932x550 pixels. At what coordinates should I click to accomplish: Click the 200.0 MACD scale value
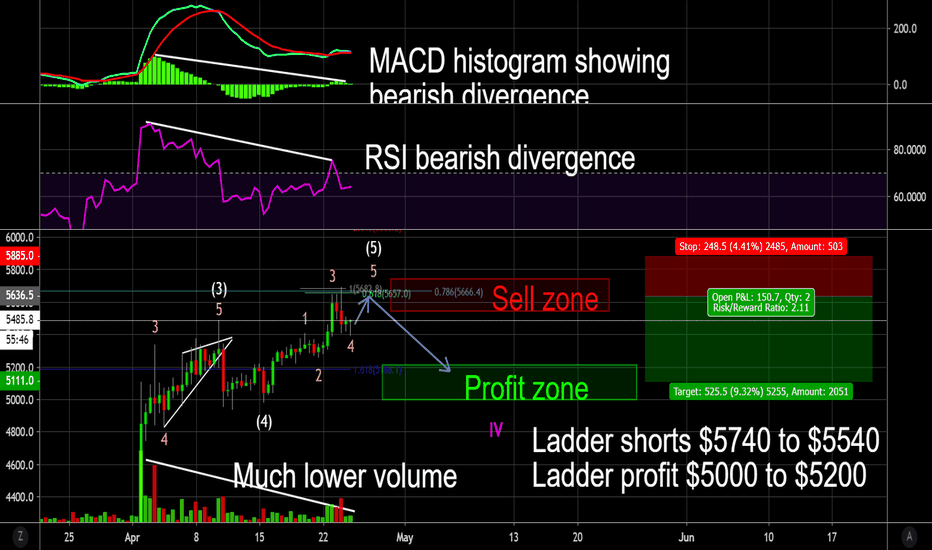pyautogui.click(x=905, y=29)
